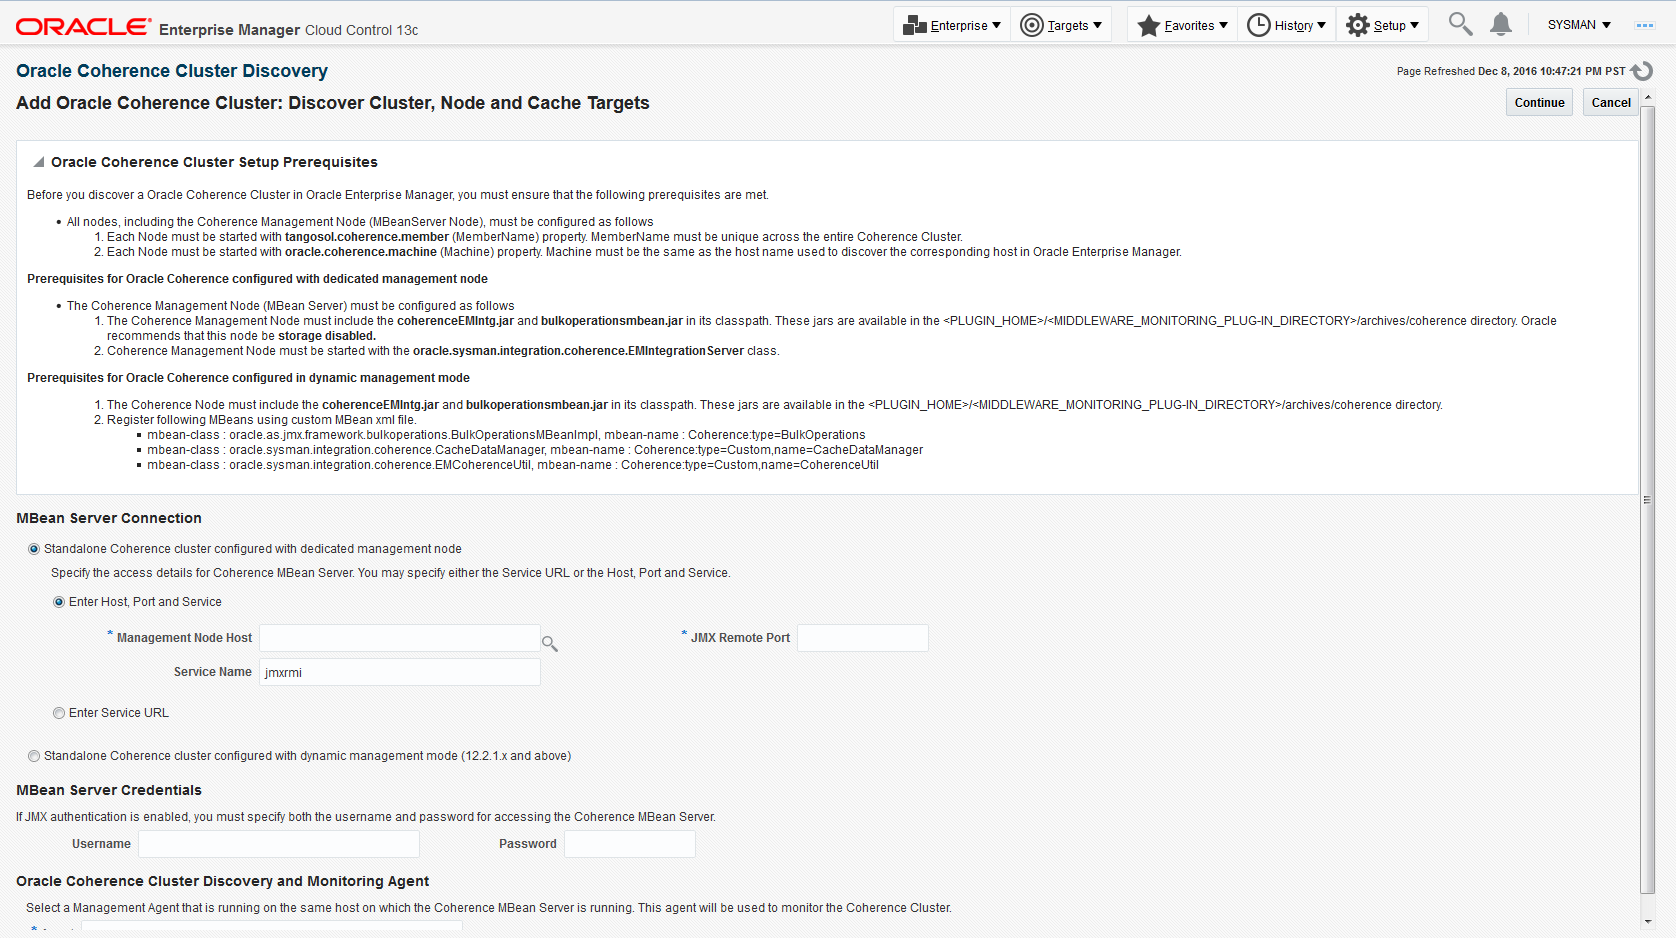The height and width of the screenshot is (938, 1680).
Task: Click the Username input field
Action: (279, 844)
